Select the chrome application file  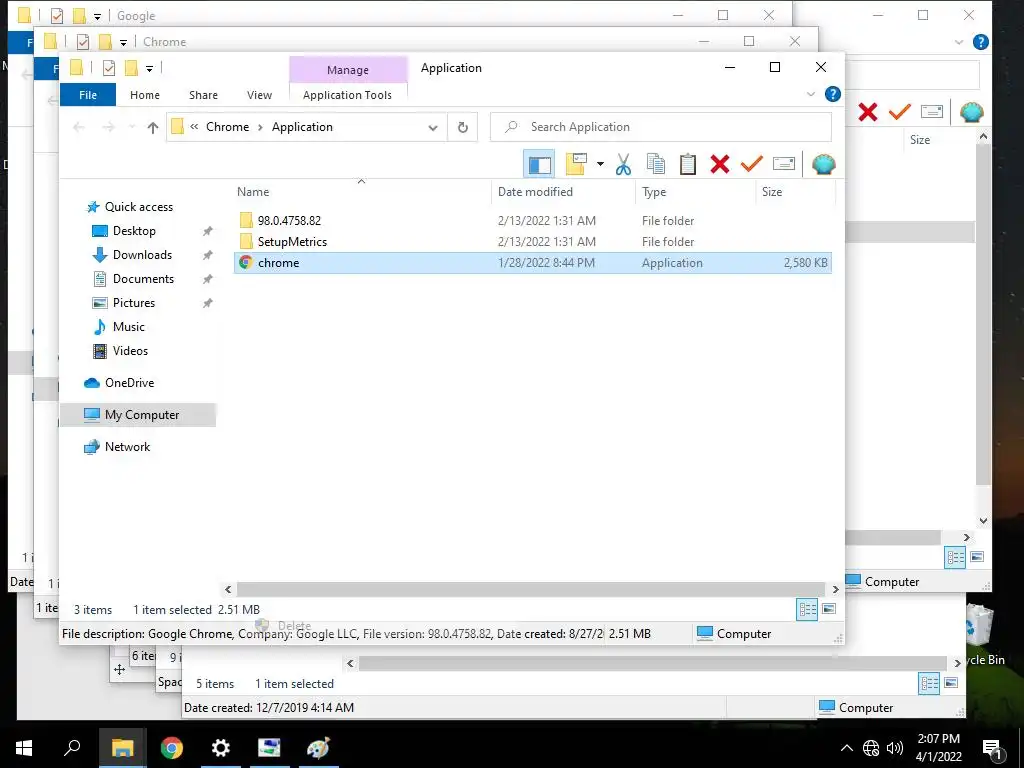(x=533, y=263)
